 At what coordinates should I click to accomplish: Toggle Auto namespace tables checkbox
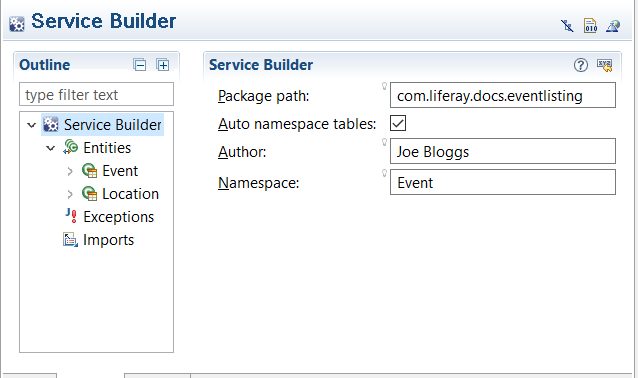(398, 123)
